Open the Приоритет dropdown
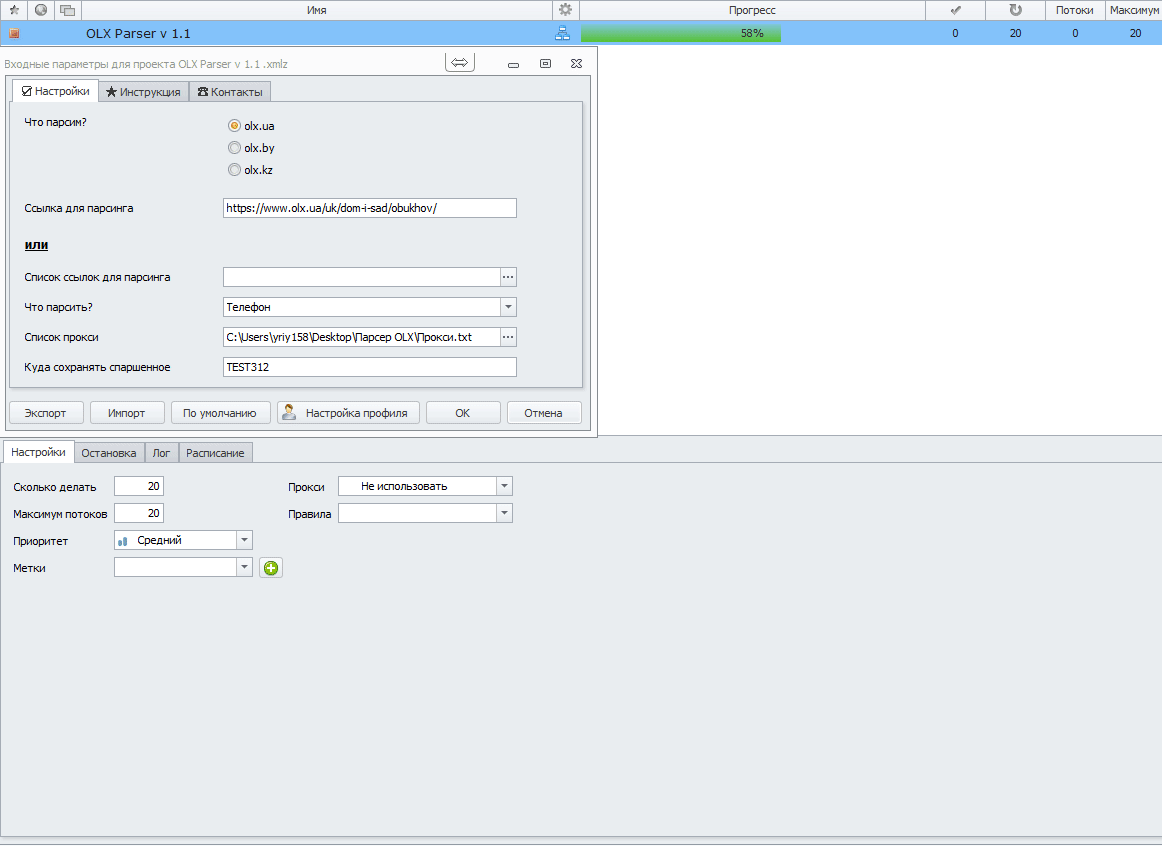1162x846 pixels. 245,540
